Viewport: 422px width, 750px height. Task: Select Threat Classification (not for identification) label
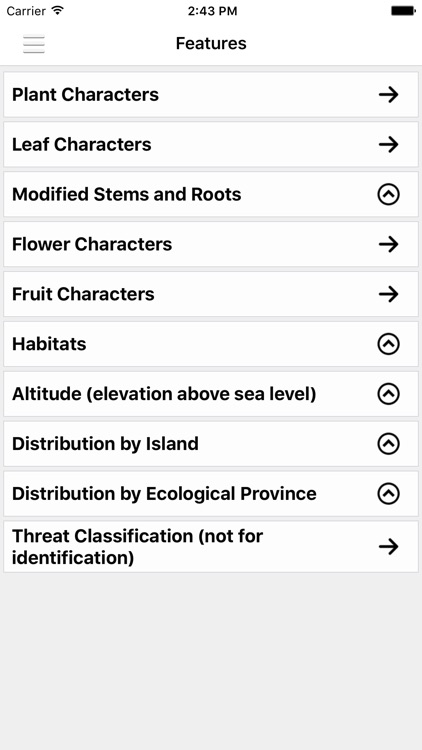[x=137, y=547]
